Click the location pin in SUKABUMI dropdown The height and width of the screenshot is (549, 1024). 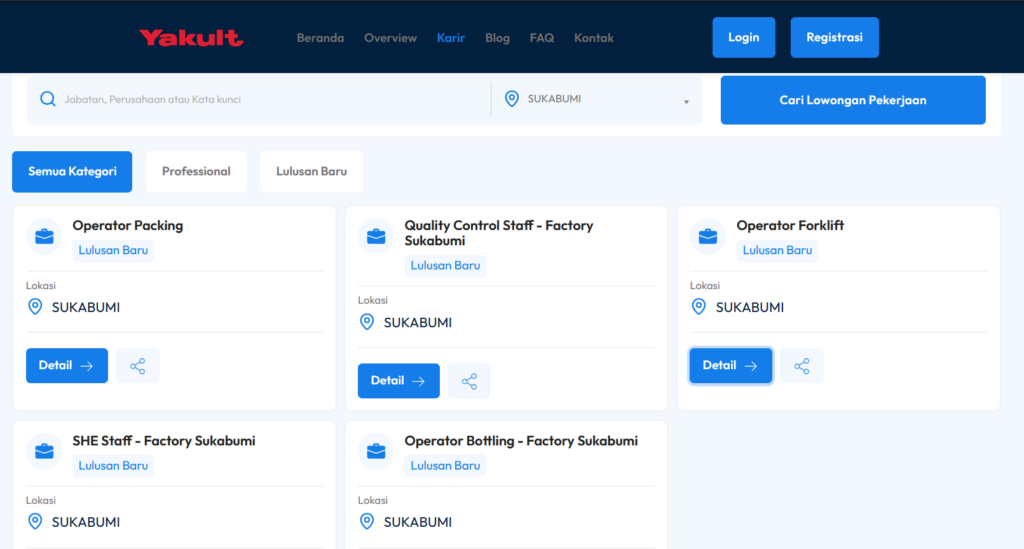(512, 99)
